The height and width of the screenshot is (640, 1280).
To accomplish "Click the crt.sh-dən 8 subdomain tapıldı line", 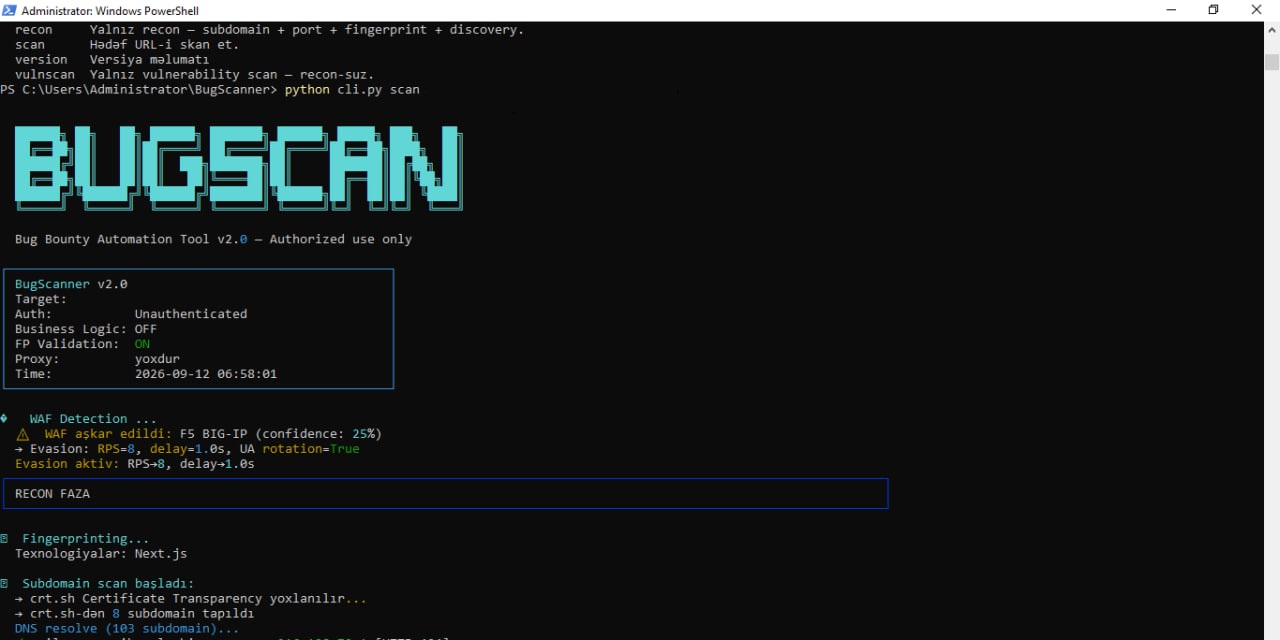I will [135, 614].
